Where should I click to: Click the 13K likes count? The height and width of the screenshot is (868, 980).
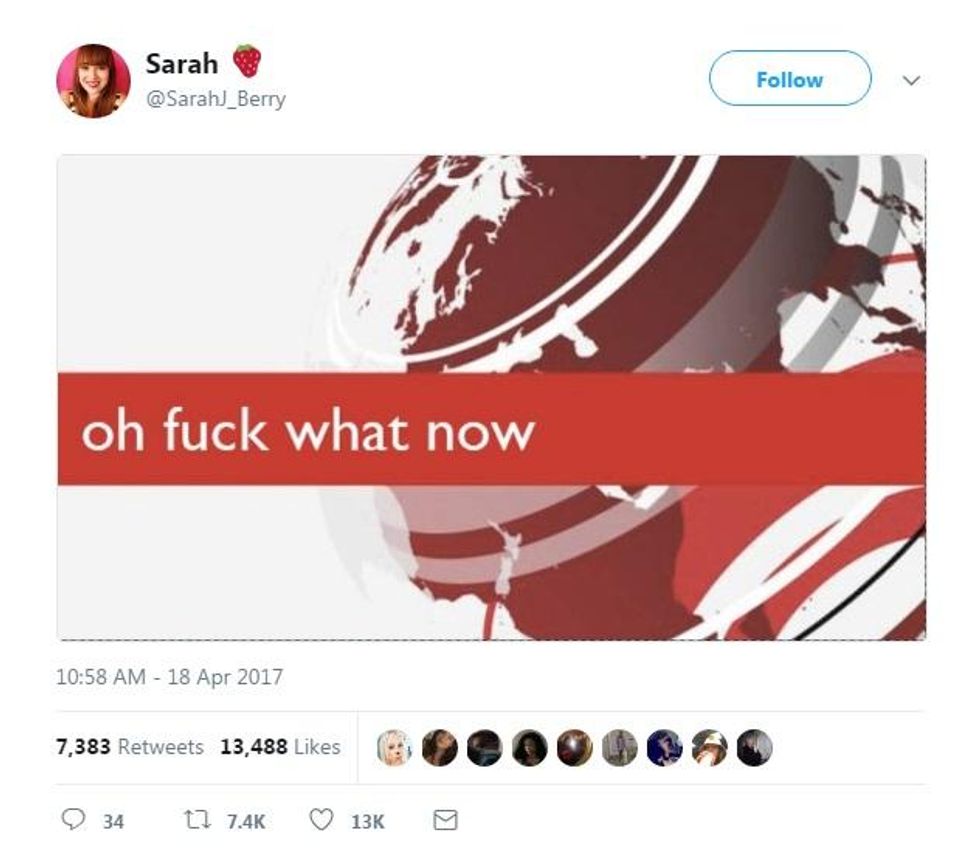(367, 821)
